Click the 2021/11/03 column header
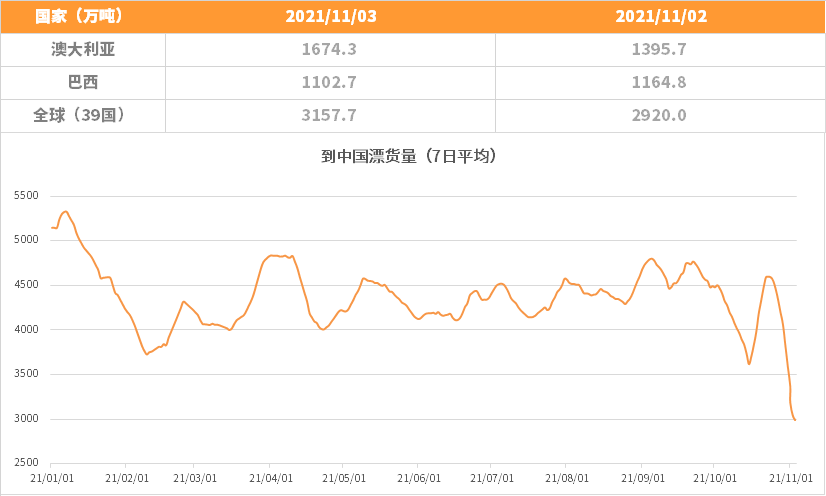Viewport: 826px width, 496px height. (x=331, y=16)
